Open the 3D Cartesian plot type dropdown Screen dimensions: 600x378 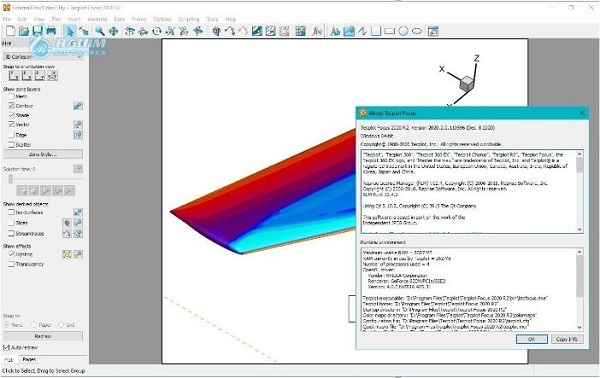coord(43,57)
